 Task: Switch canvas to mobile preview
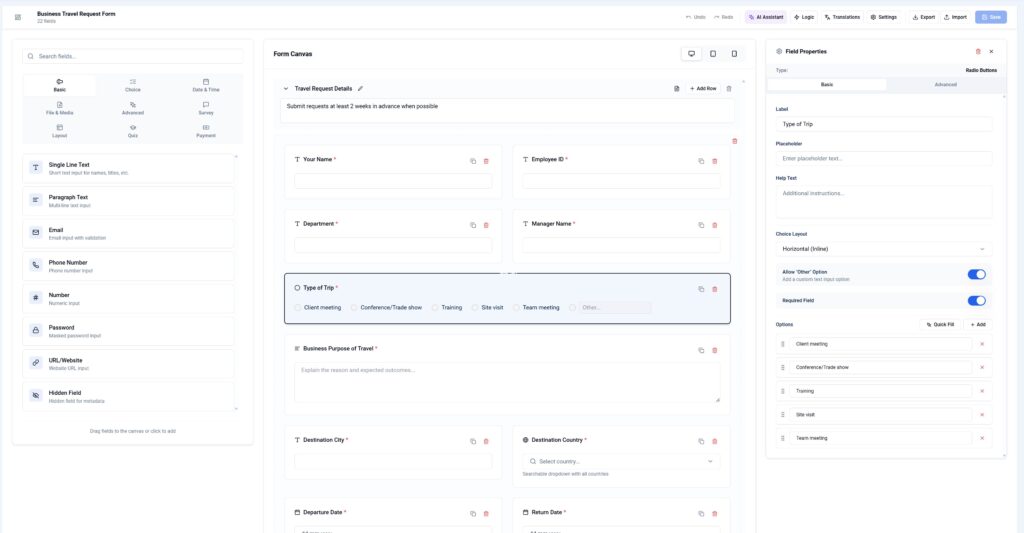pos(734,54)
